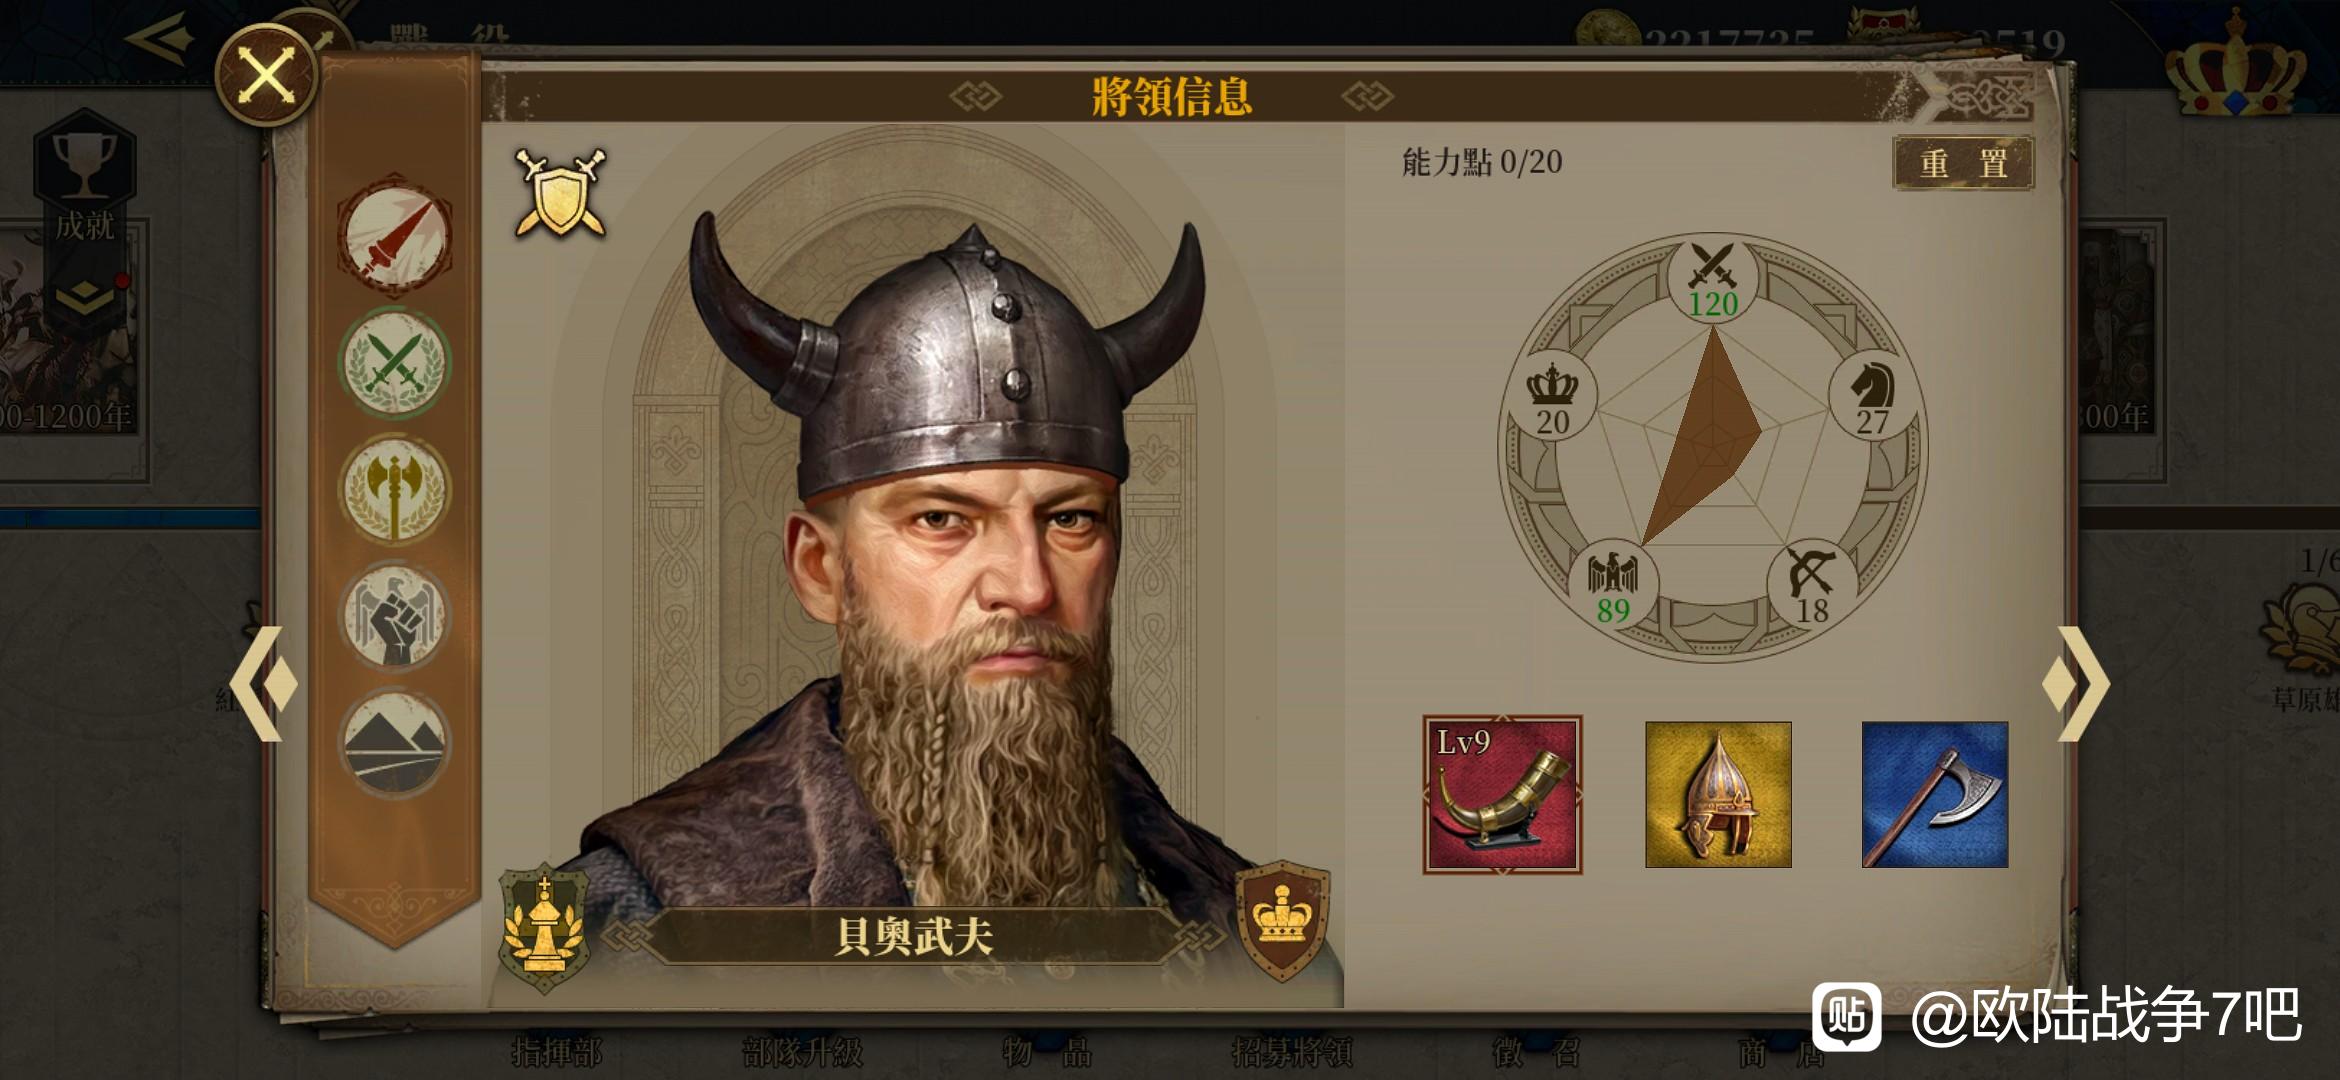Image resolution: width=2340 pixels, height=1080 pixels.
Task: Select the red spear skill icon
Action: pyautogui.click(x=395, y=236)
